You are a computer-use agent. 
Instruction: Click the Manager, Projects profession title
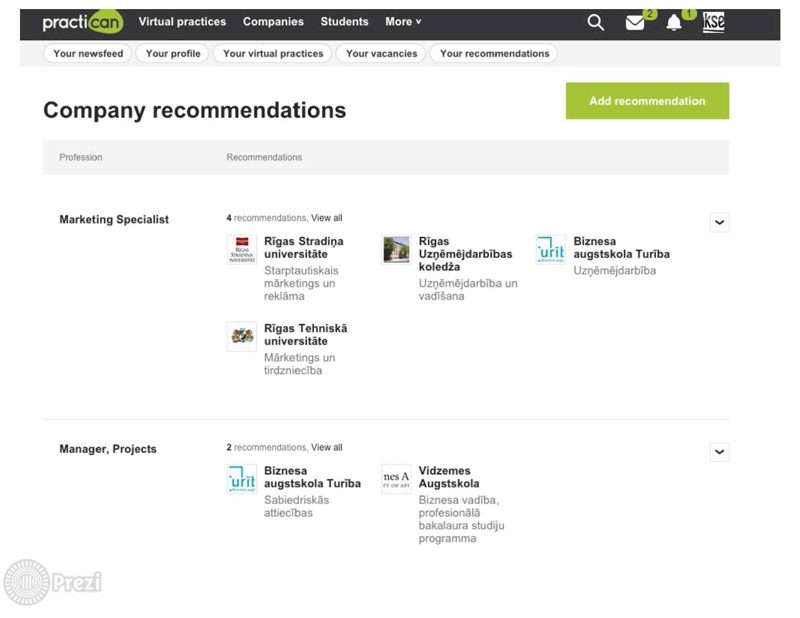pos(108,449)
